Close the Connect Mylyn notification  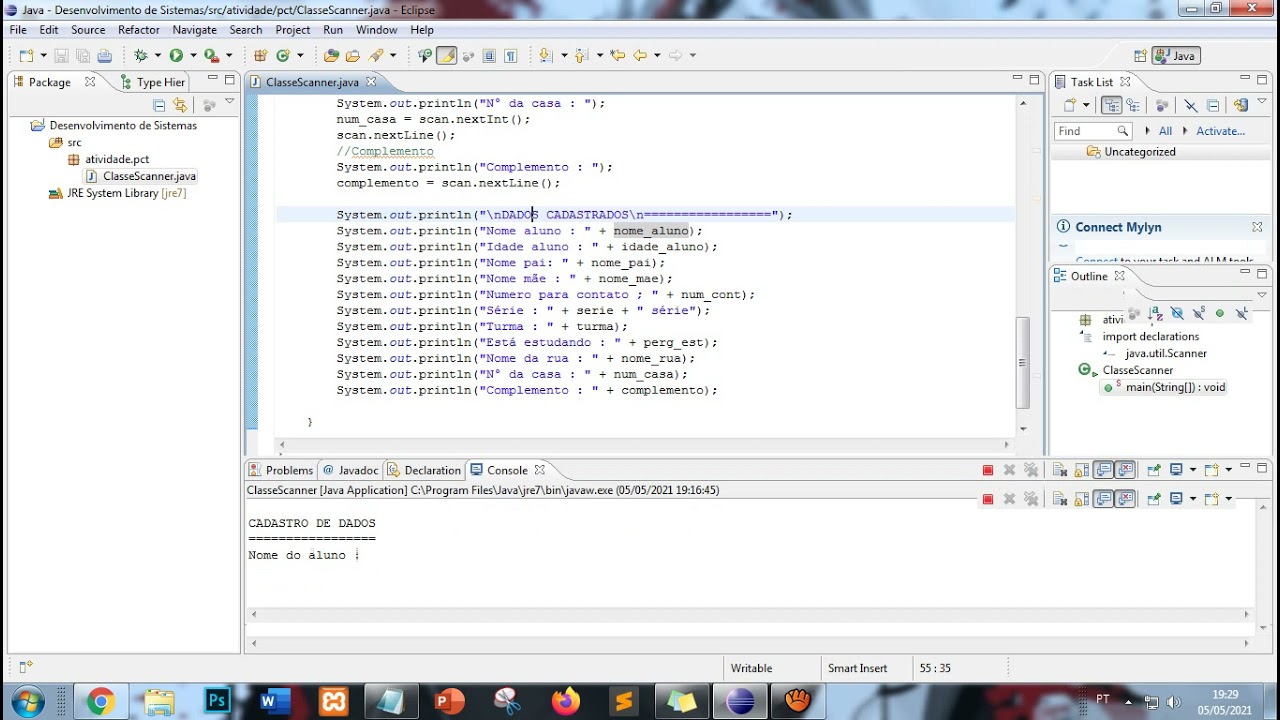(x=1257, y=227)
